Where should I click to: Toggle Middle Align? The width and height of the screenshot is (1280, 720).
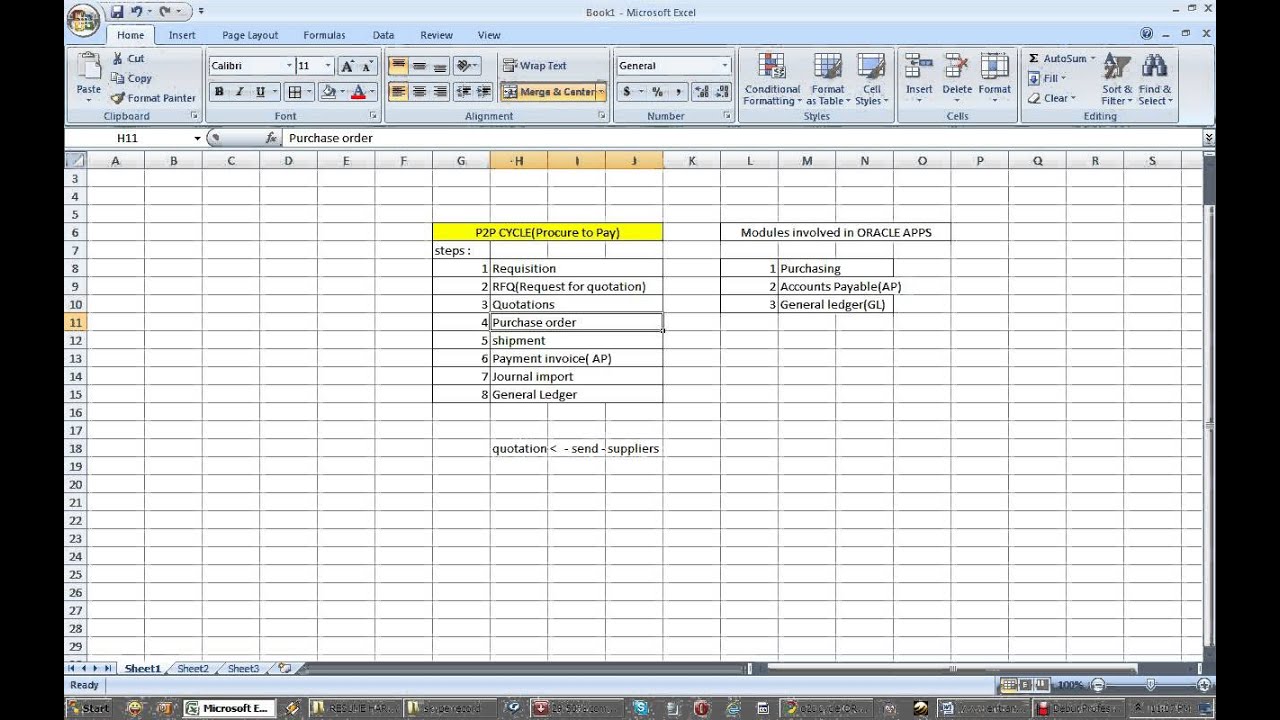(x=419, y=66)
